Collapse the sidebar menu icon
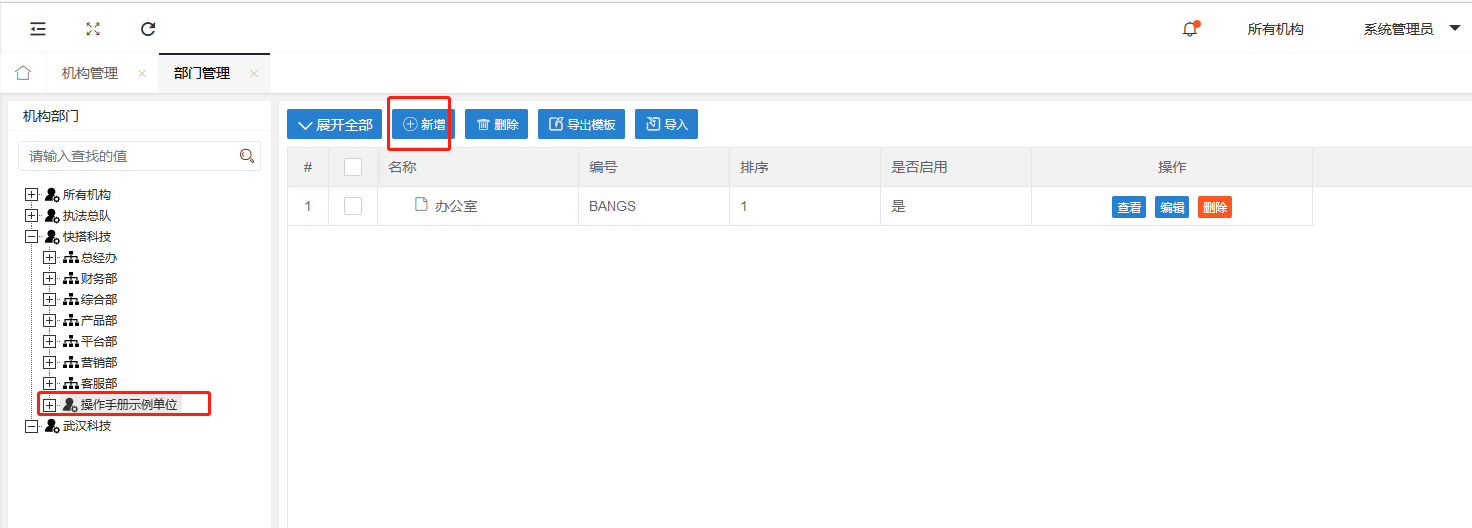 point(38,29)
